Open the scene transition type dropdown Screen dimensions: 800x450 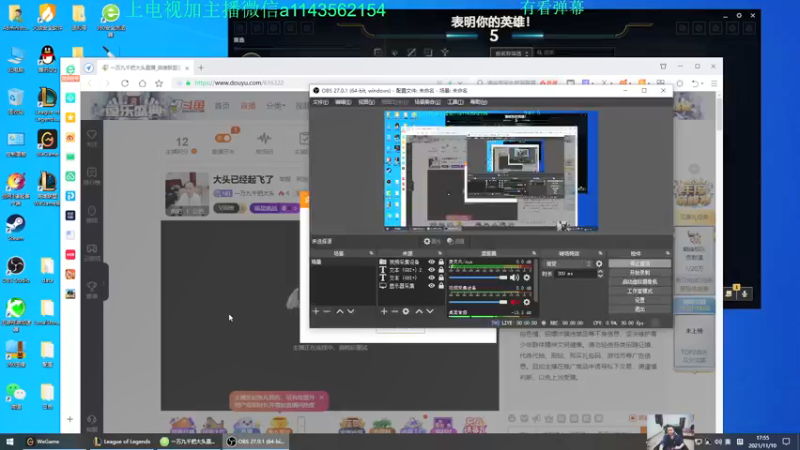coord(568,264)
